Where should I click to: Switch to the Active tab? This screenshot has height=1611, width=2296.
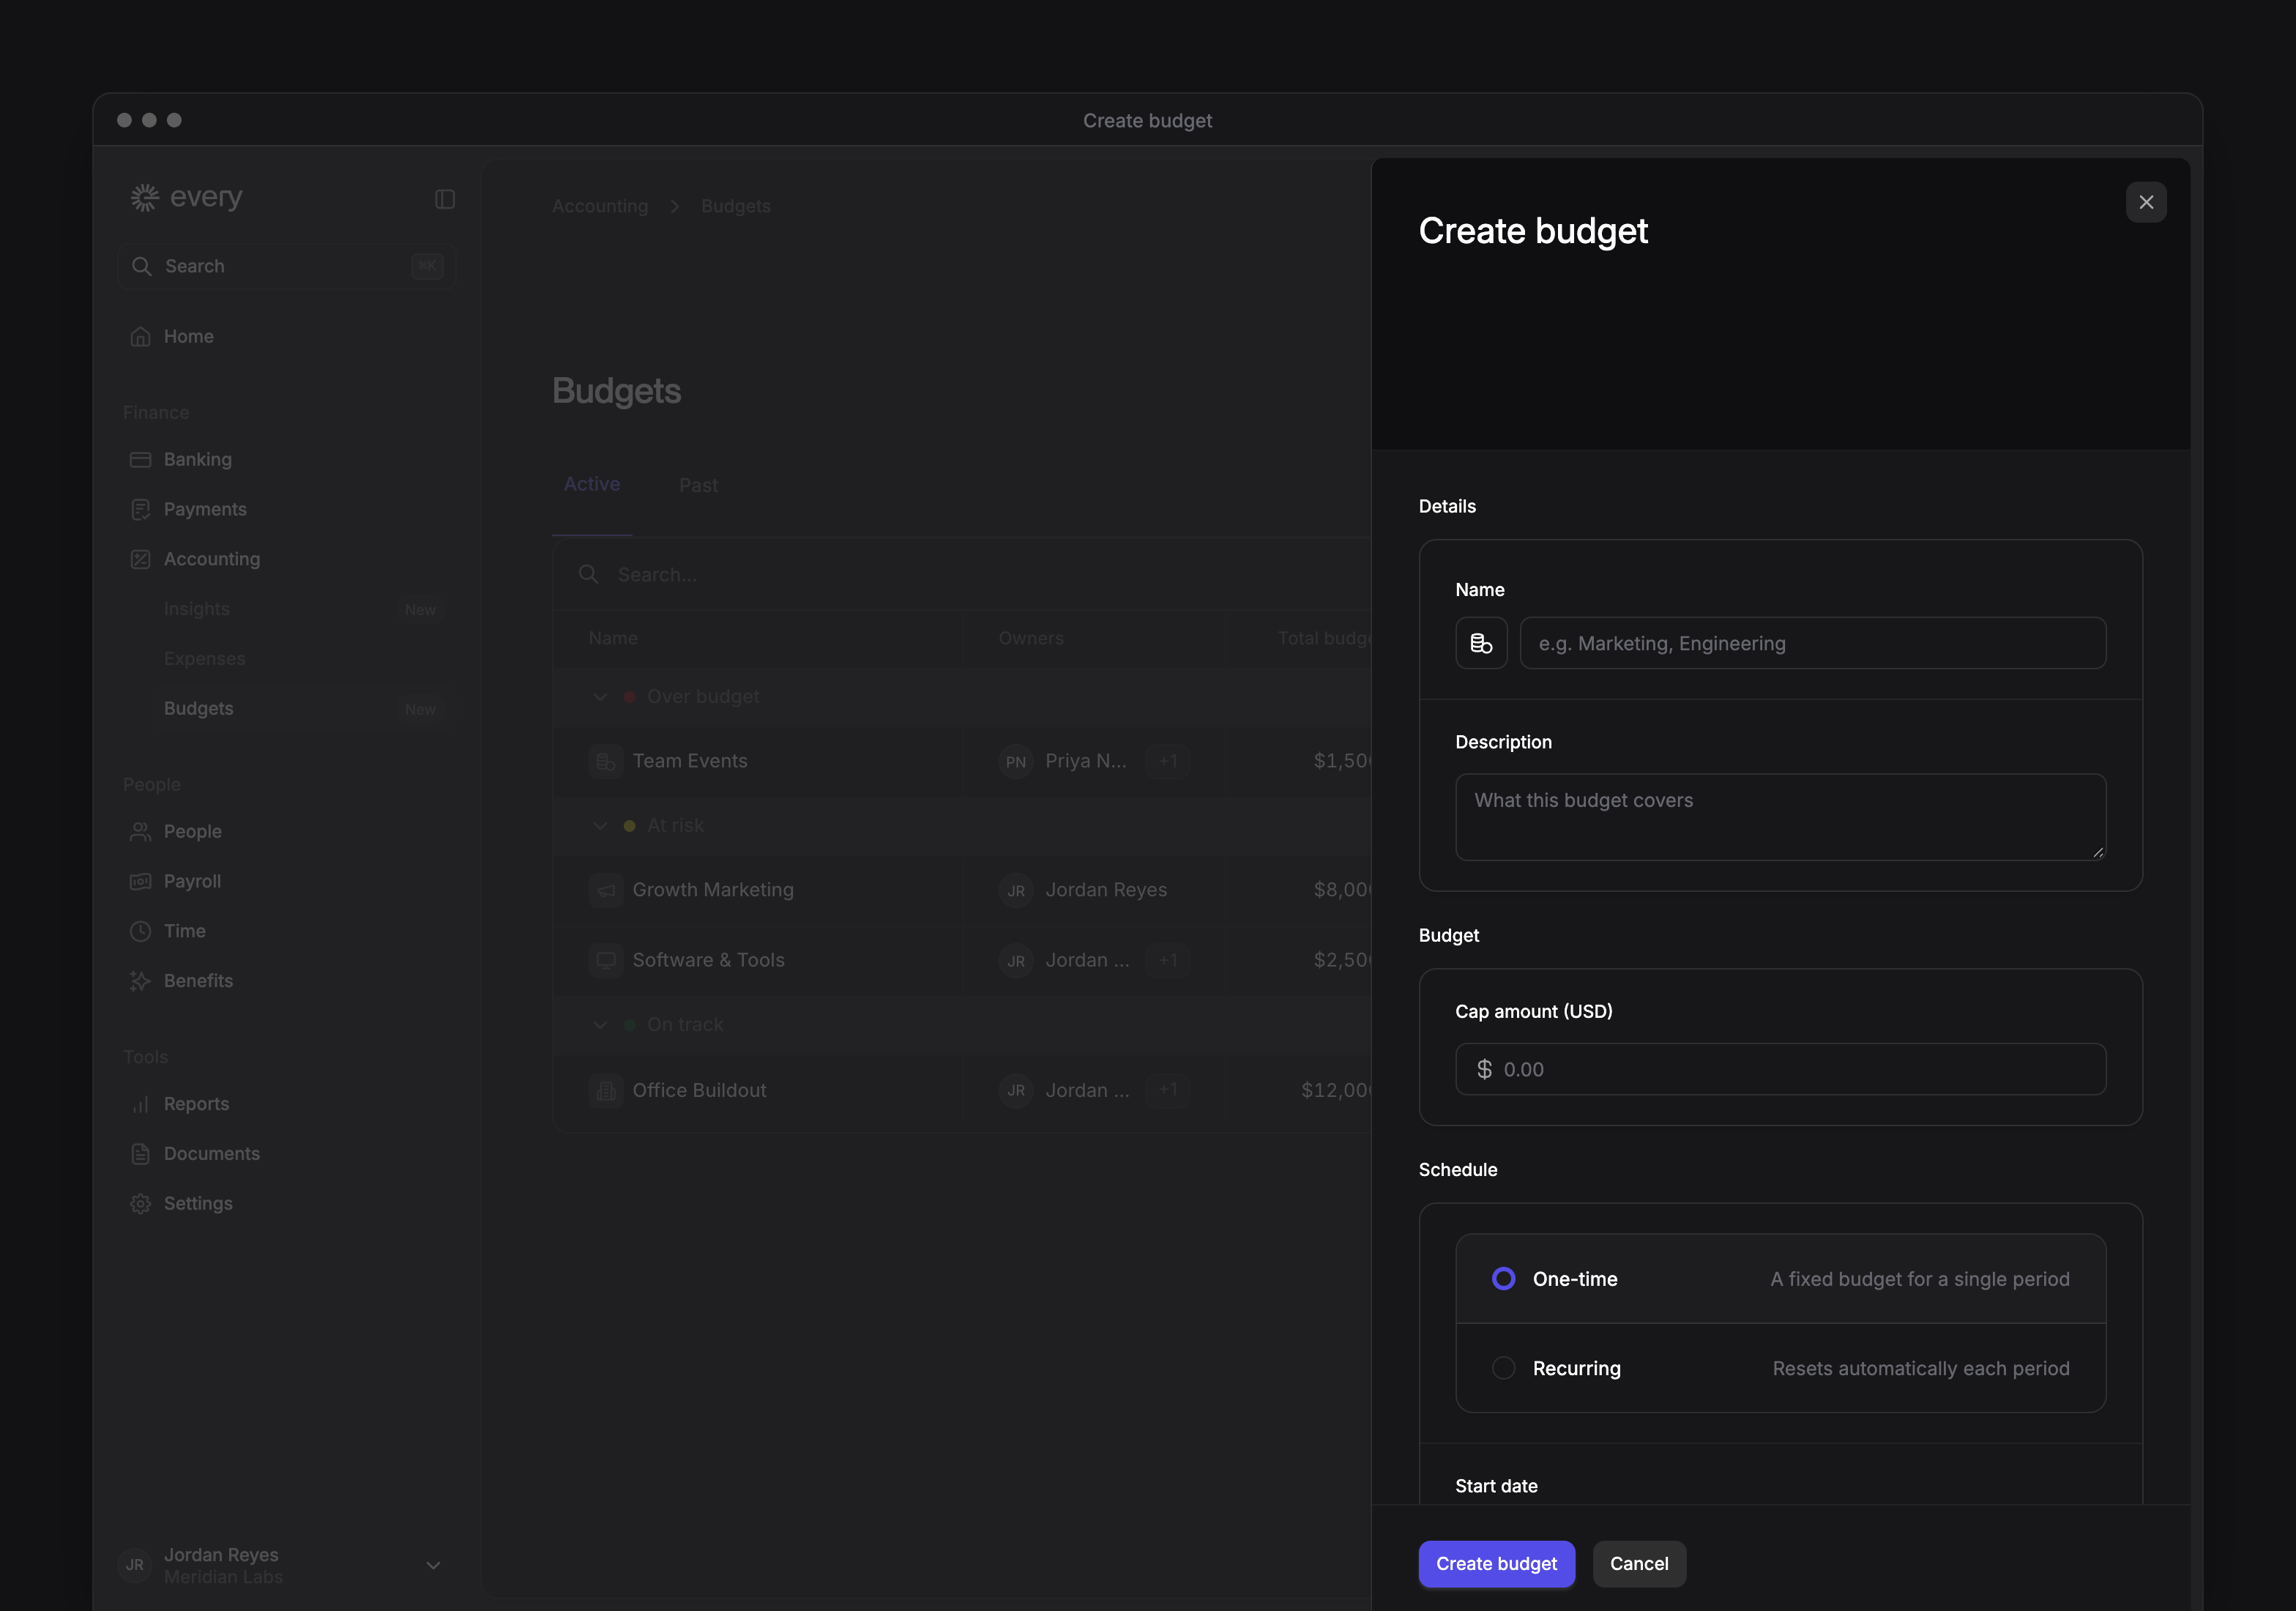(592, 484)
